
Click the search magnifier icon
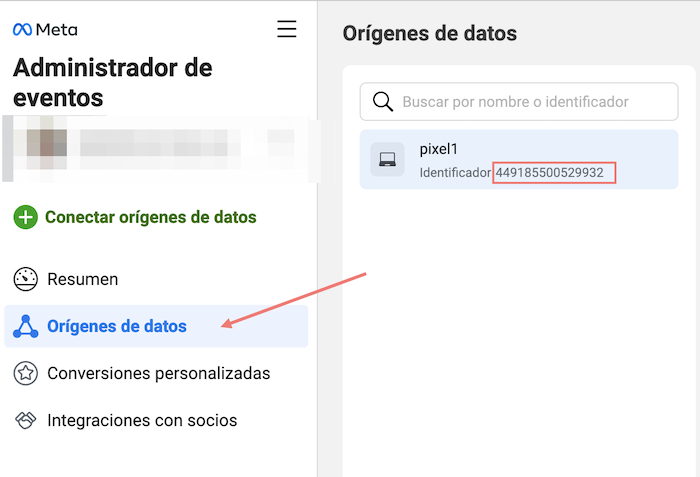383,102
